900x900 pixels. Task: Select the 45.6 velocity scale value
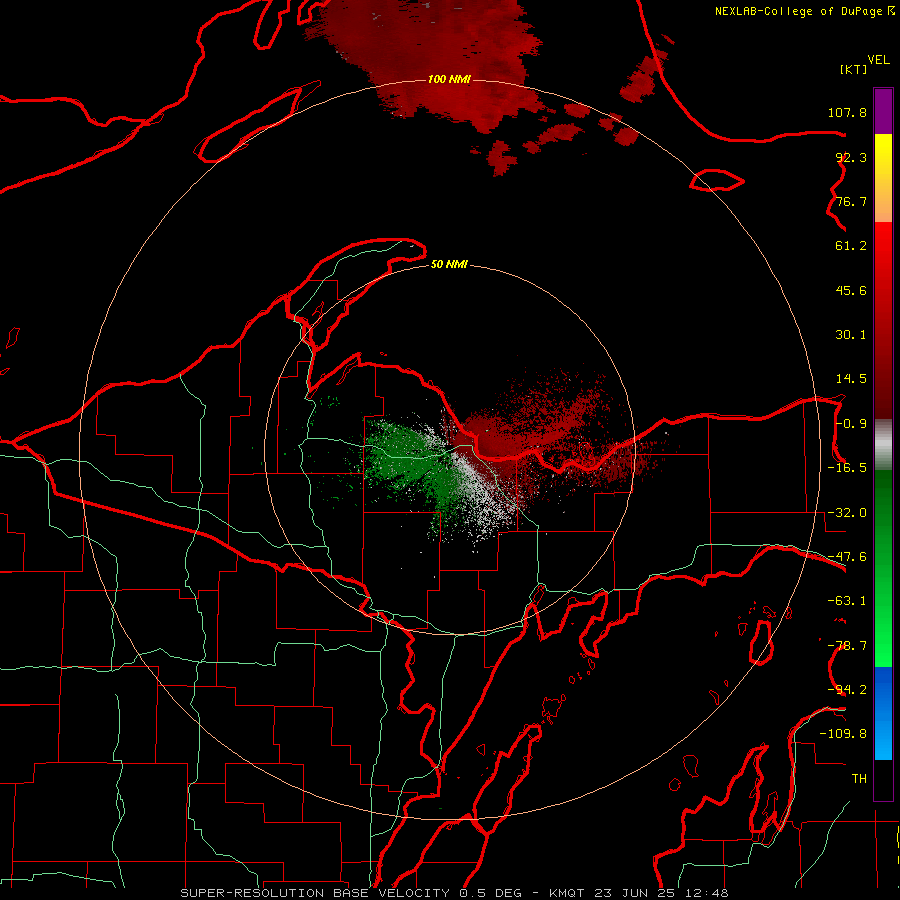click(x=851, y=290)
